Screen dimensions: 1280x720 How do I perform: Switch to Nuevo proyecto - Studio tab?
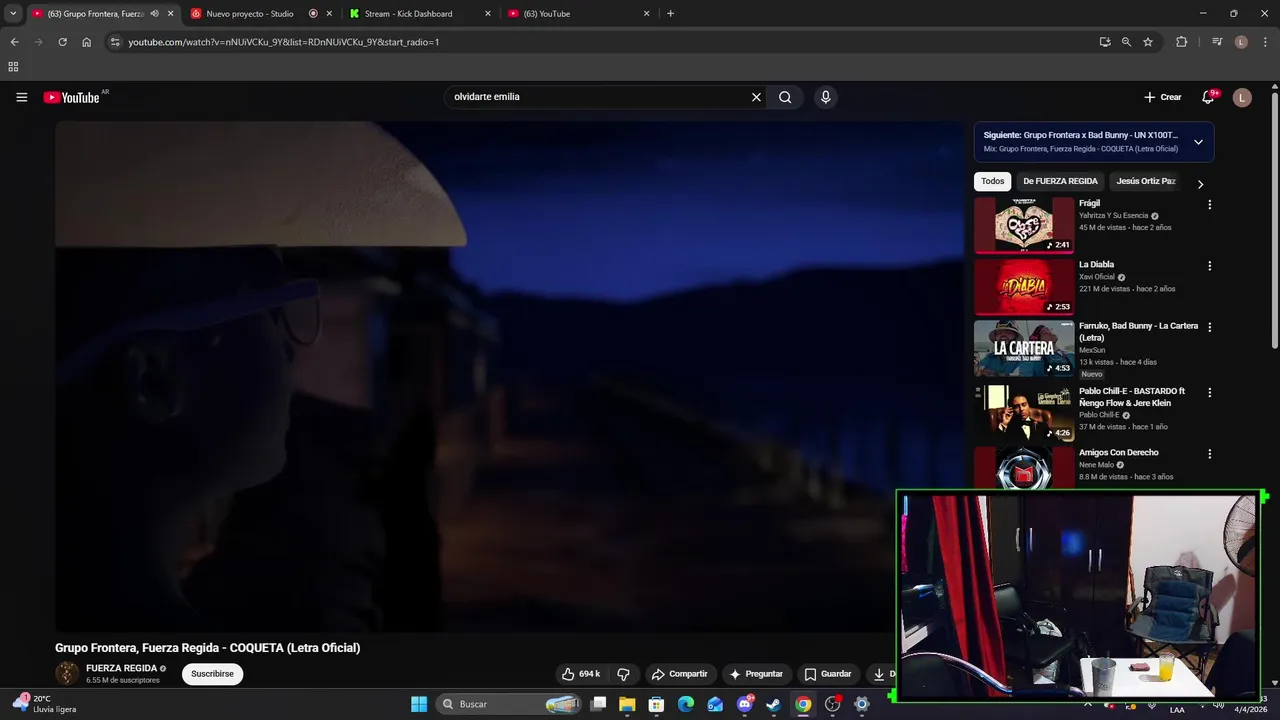pyautogui.click(x=249, y=14)
